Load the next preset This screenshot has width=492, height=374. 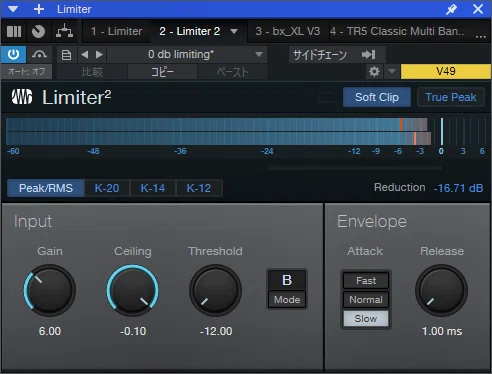pyautogui.click(x=99, y=54)
